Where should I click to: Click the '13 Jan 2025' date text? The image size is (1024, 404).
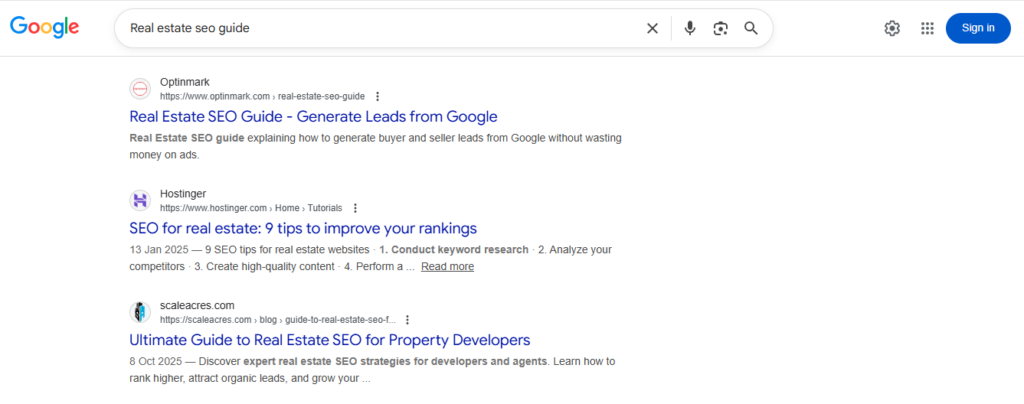[x=158, y=249]
